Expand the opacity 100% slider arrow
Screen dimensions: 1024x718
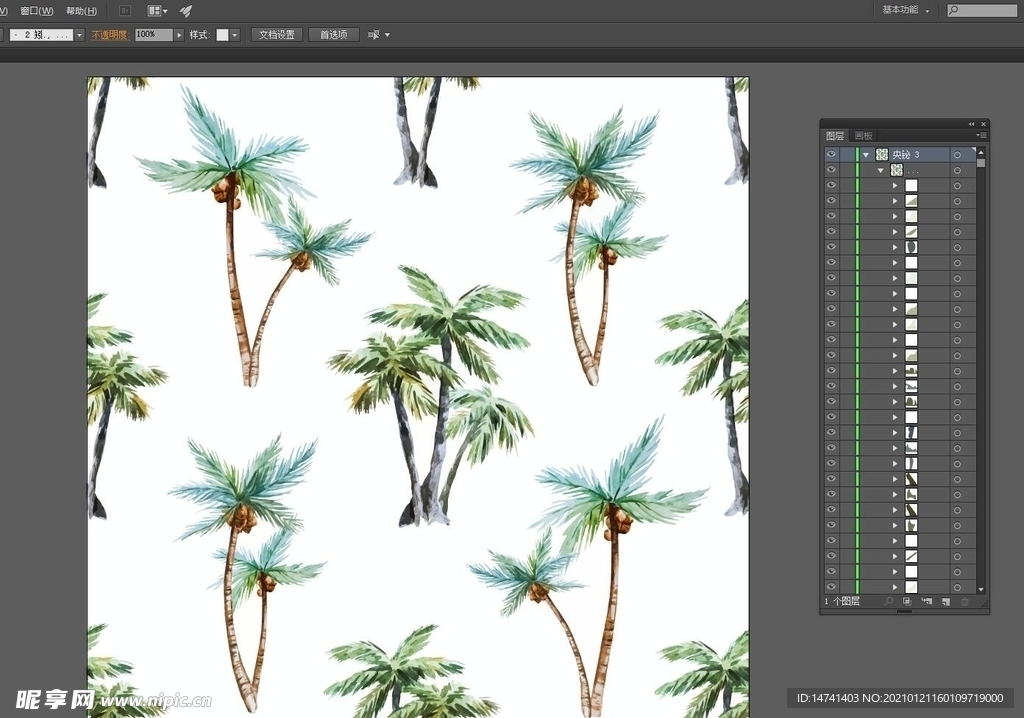[x=180, y=34]
